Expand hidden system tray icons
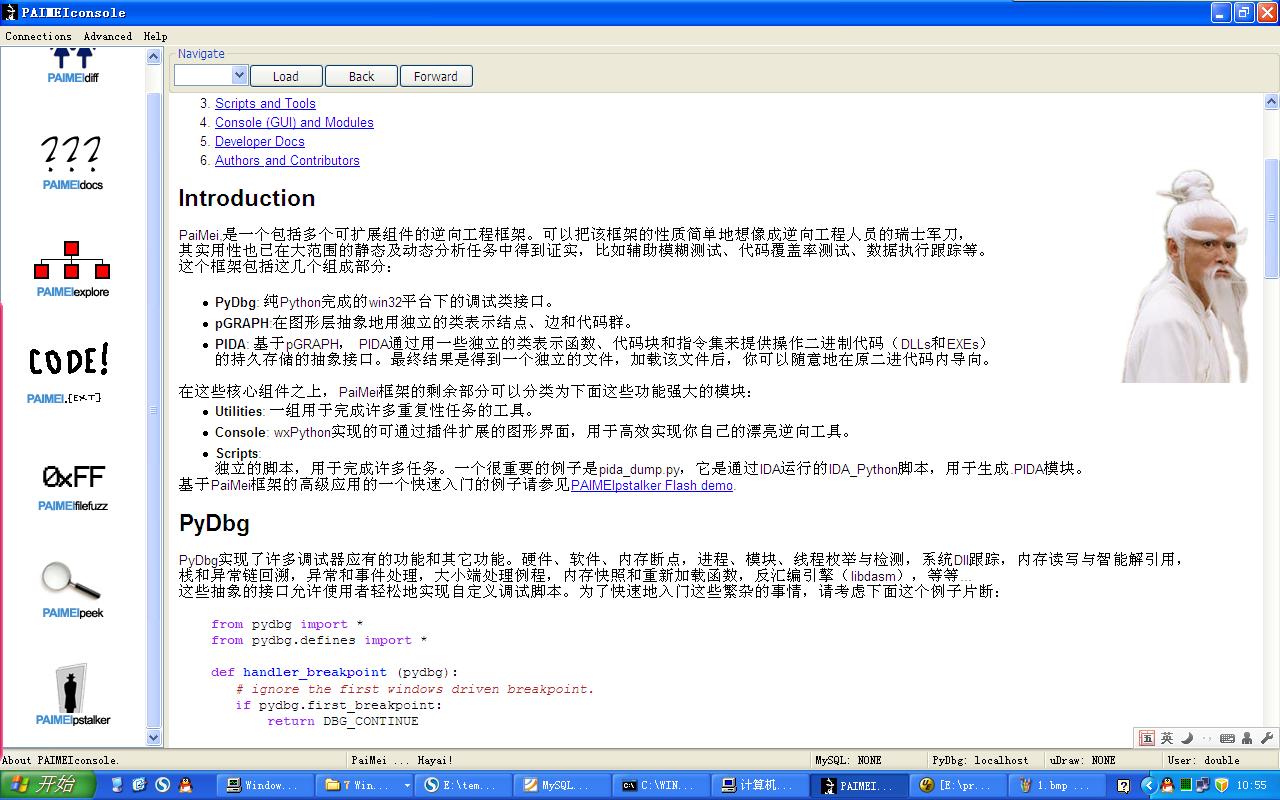This screenshot has height=800, width=1280. pyautogui.click(x=1149, y=786)
